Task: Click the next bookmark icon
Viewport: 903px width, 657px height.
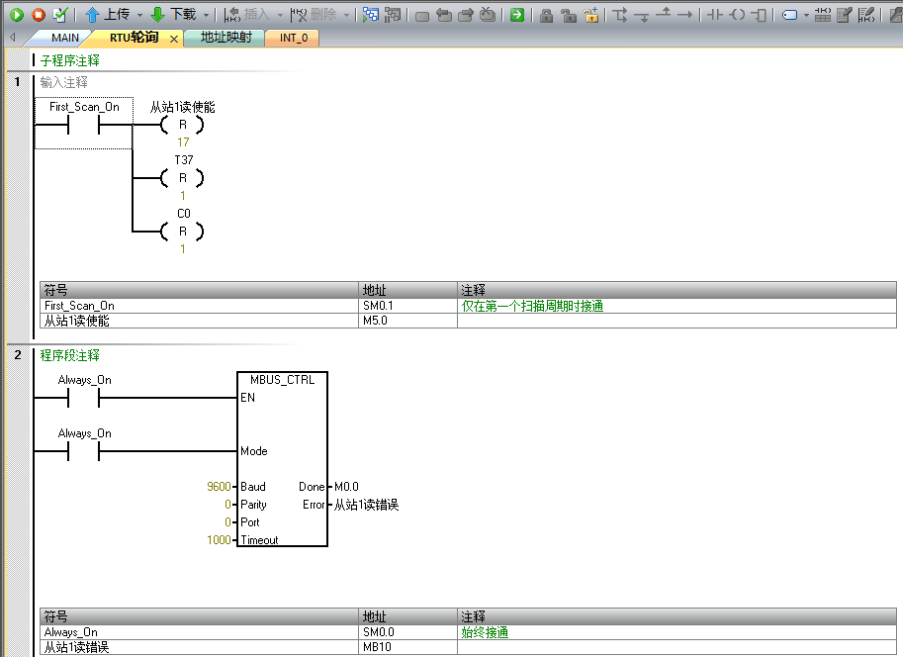Action: click(x=444, y=16)
